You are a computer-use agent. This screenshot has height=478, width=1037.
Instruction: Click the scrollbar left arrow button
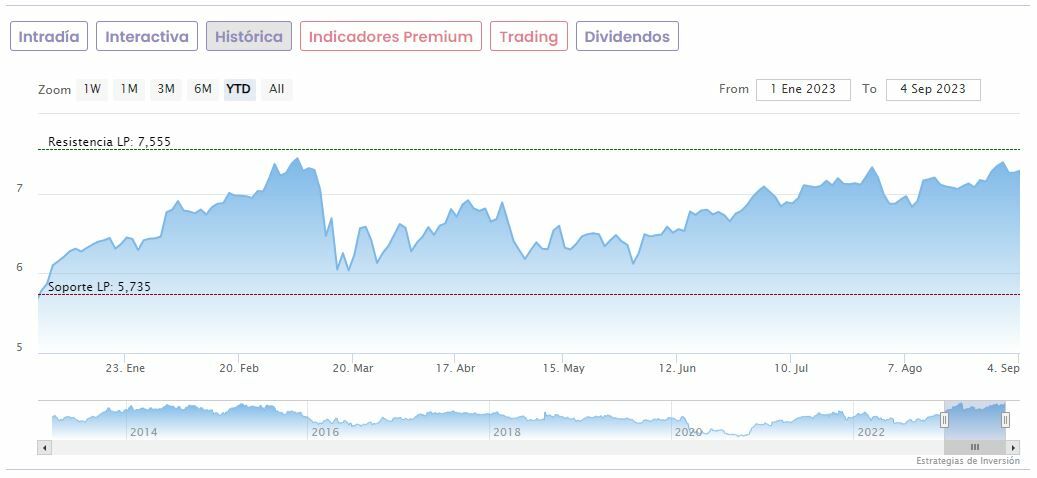(x=44, y=447)
